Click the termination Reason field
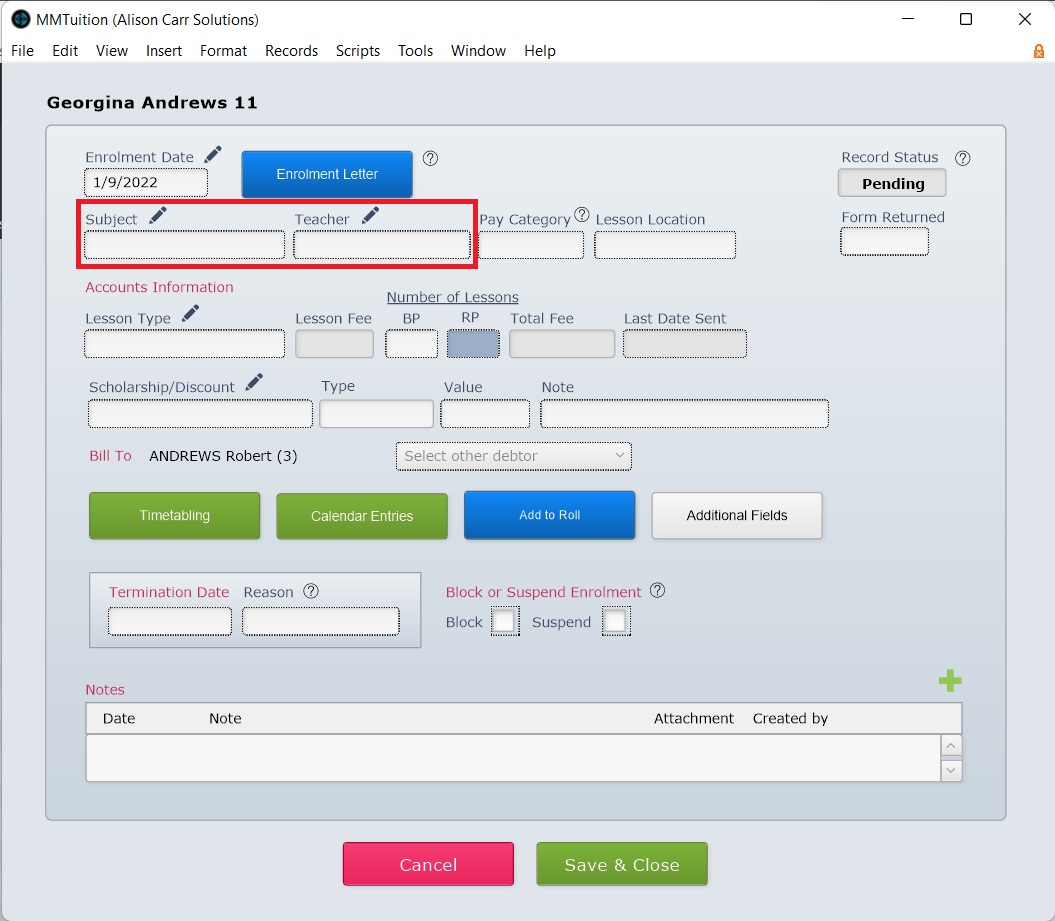This screenshot has width=1055, height=921. 320,621
